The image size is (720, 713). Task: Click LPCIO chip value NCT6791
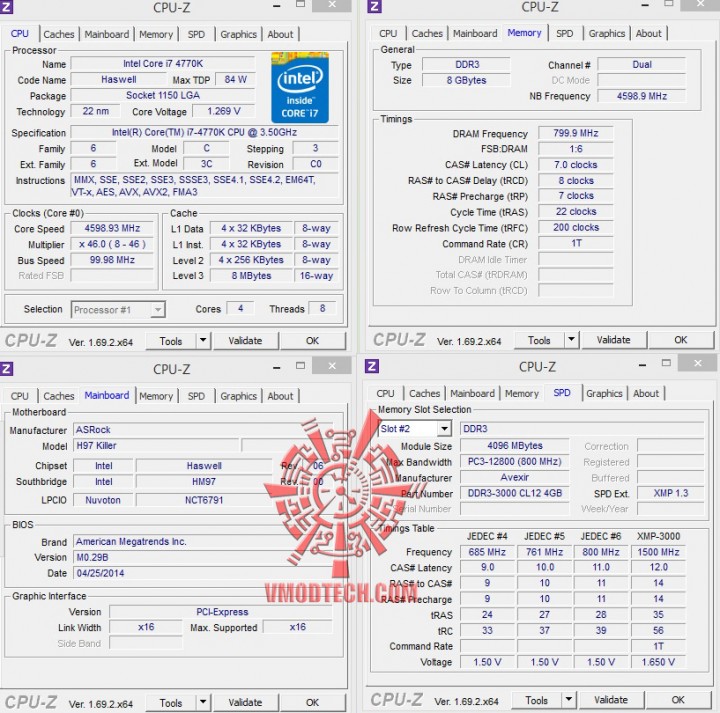[x=204, y=500]
